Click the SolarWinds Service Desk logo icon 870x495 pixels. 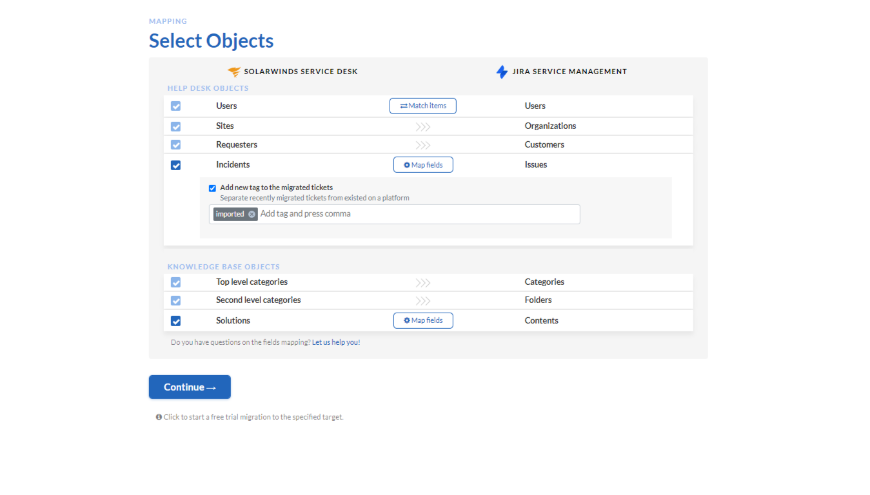[234, 72]
